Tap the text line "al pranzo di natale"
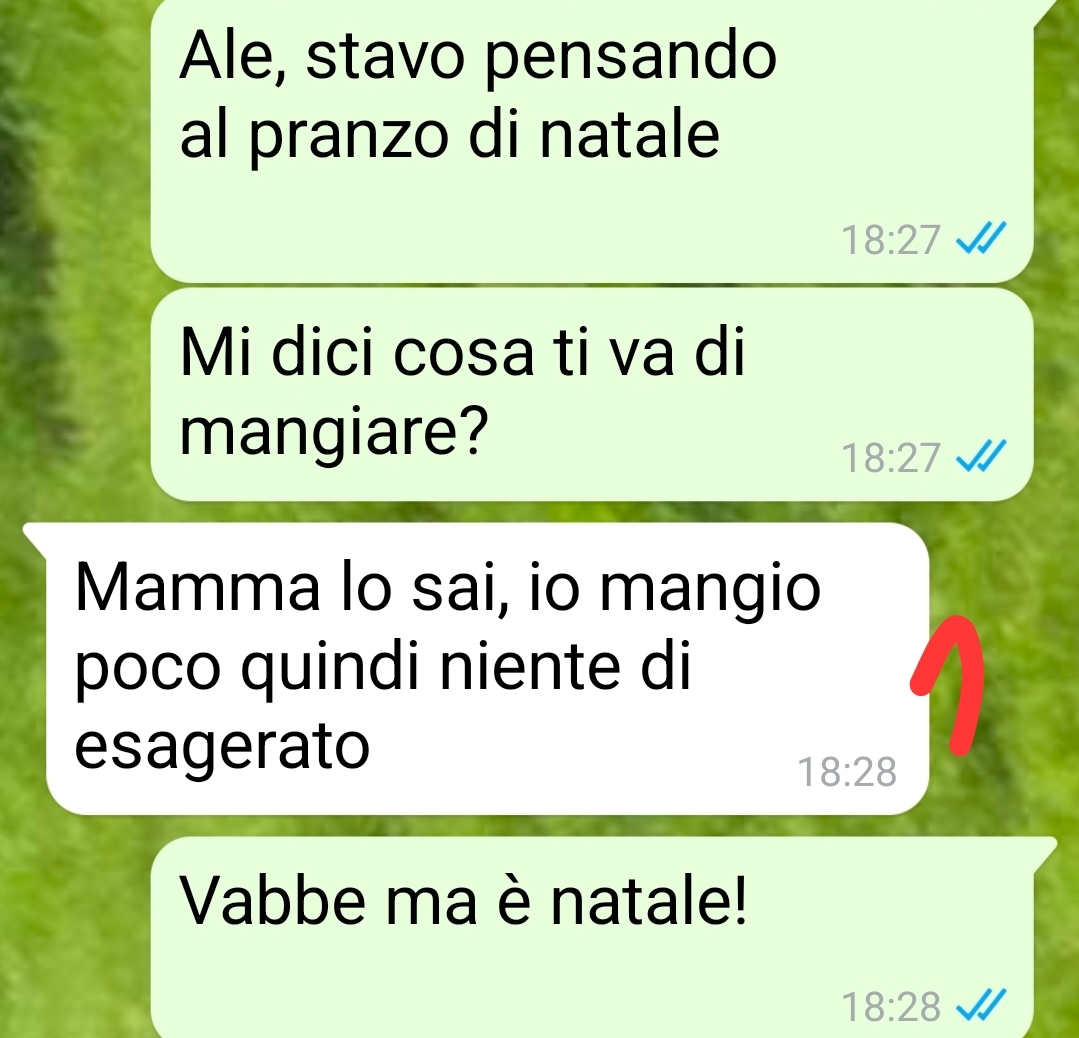The height and width of the screenshot is (1038, 1079). pyautogui.click(x=449, y=136)
